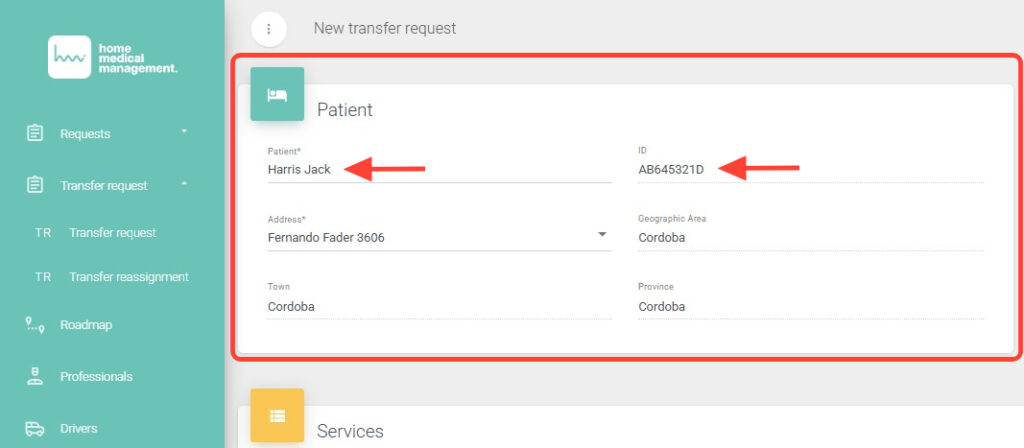The image size is (1024, 448).
Task: Open the Professionals section
Action: coord(96,377)
